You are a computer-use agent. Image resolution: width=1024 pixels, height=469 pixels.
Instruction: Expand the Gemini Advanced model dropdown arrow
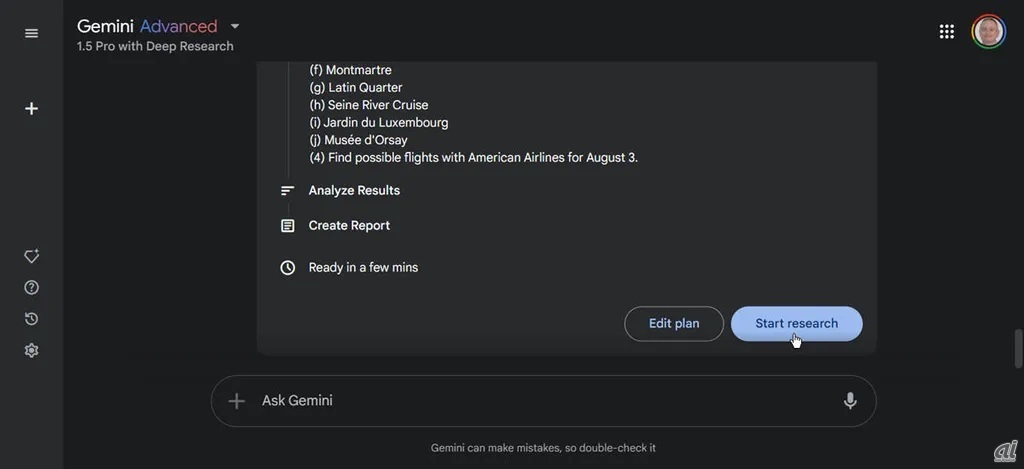235,26
